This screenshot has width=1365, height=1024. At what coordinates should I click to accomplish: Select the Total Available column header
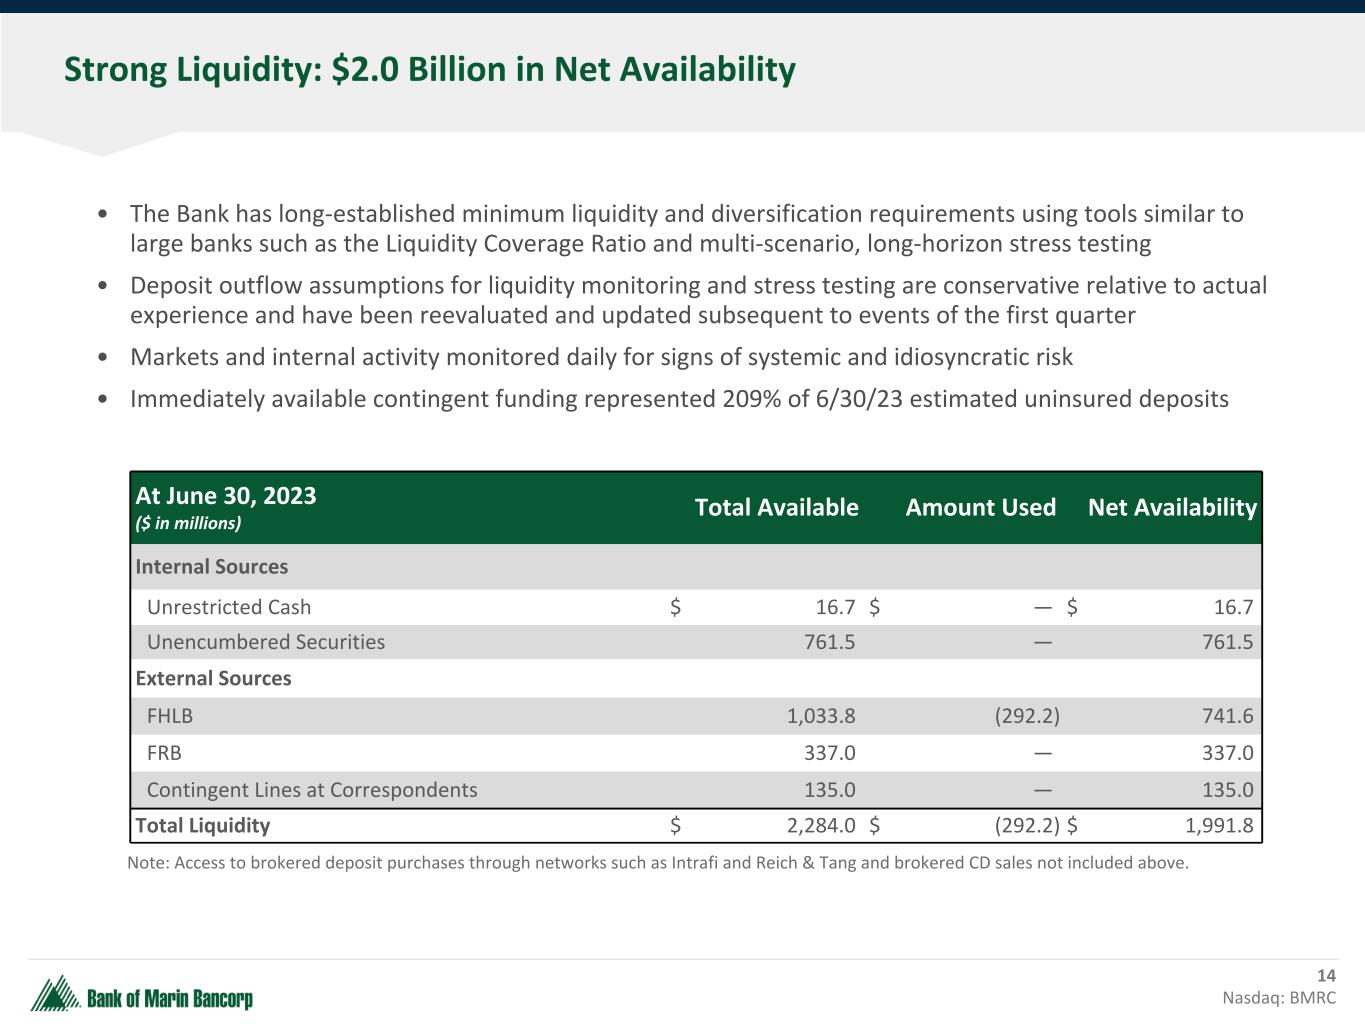click(776, 508)
